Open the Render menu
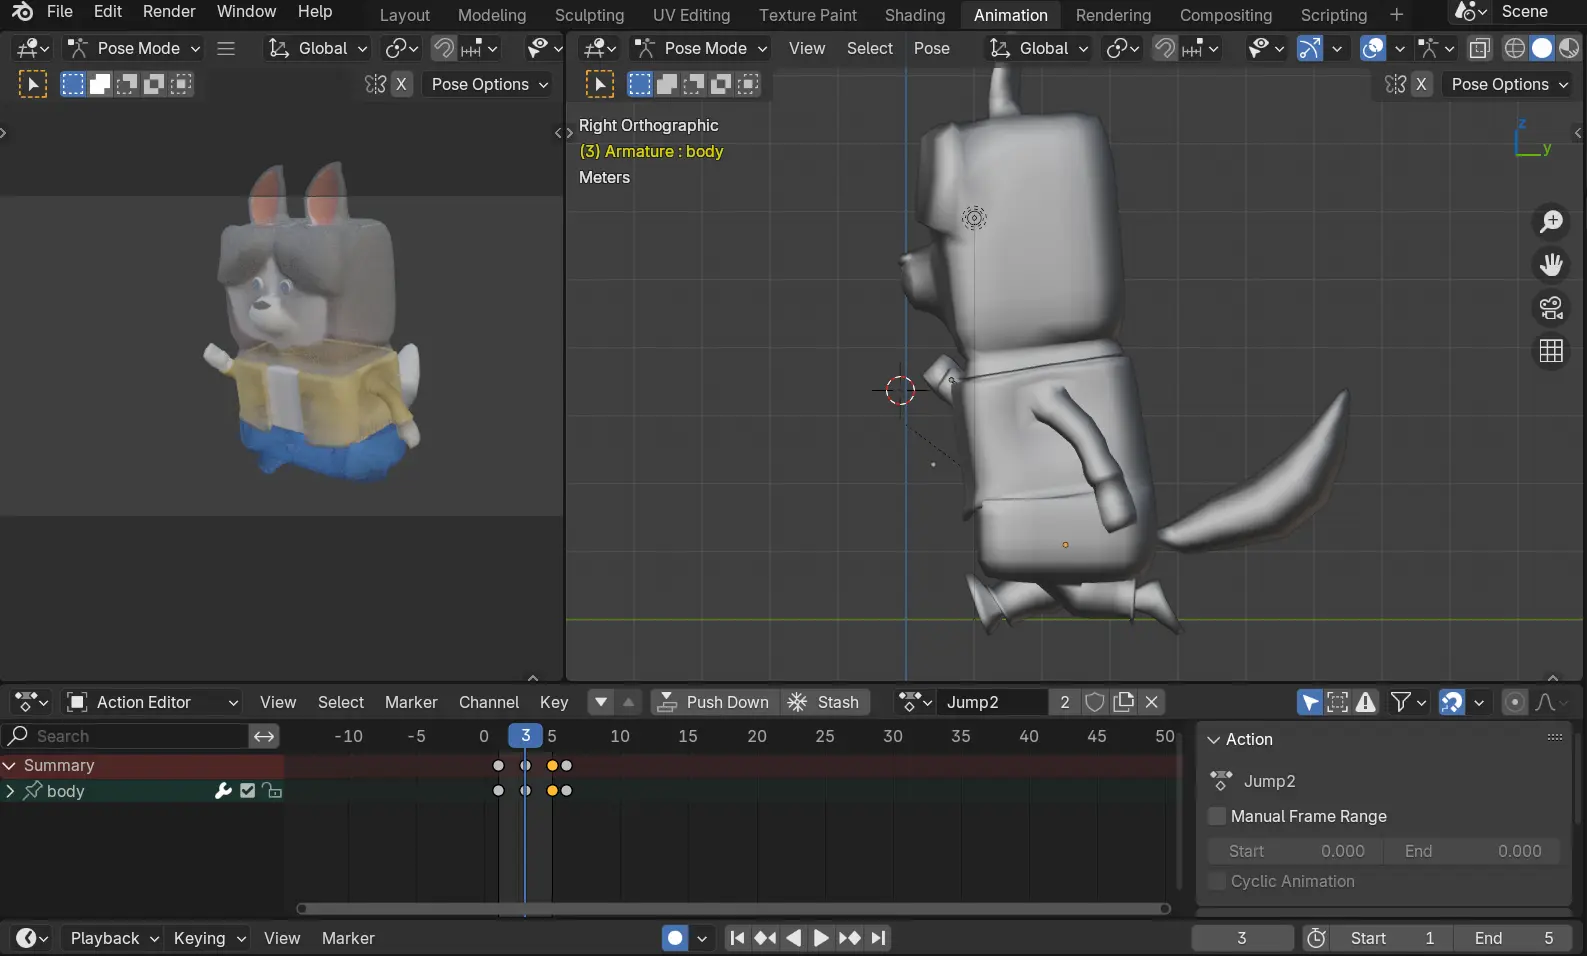 point(169,12)
